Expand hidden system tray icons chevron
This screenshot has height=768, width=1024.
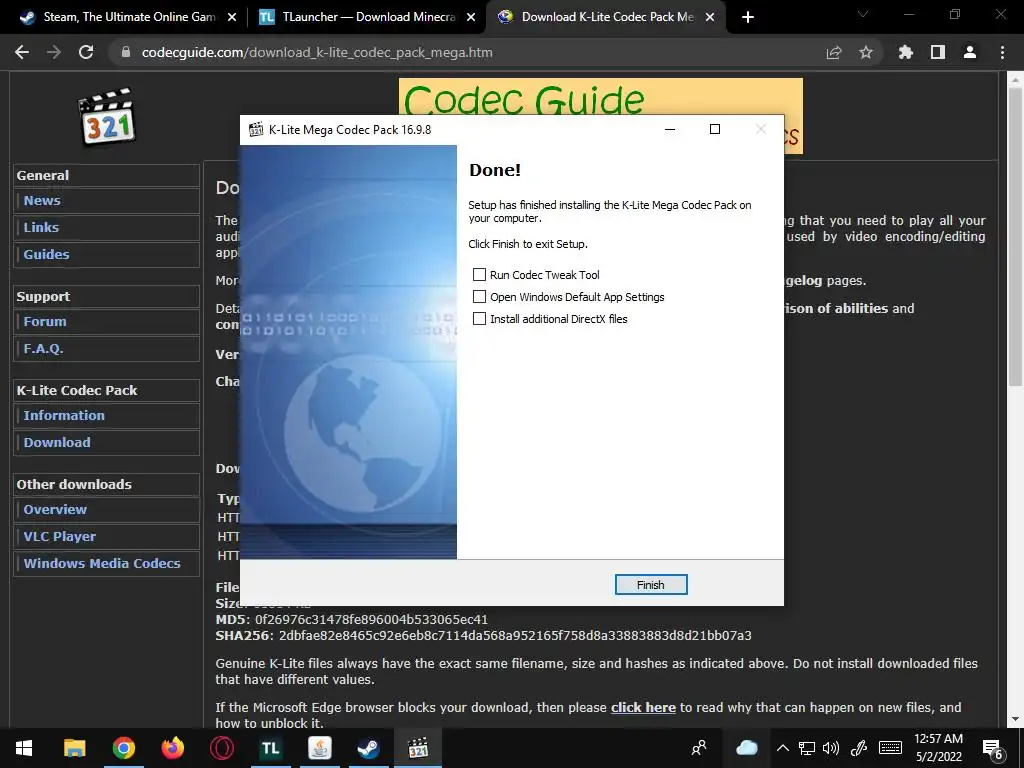(782, 748)
